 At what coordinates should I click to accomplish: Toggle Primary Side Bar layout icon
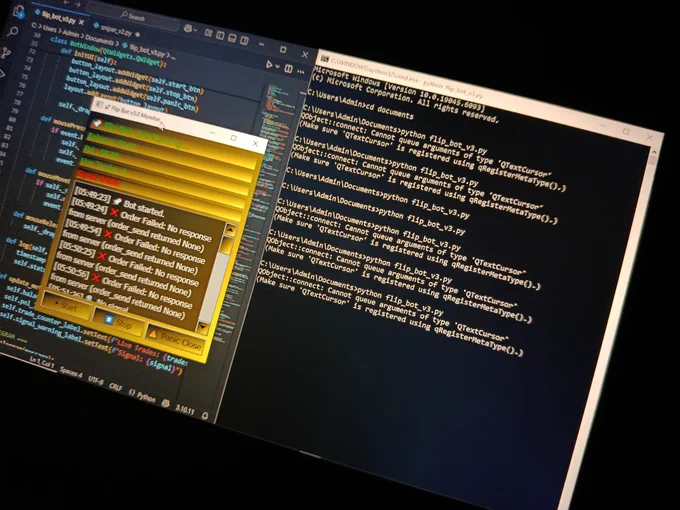pyautogui.click(x=220, y=36)
